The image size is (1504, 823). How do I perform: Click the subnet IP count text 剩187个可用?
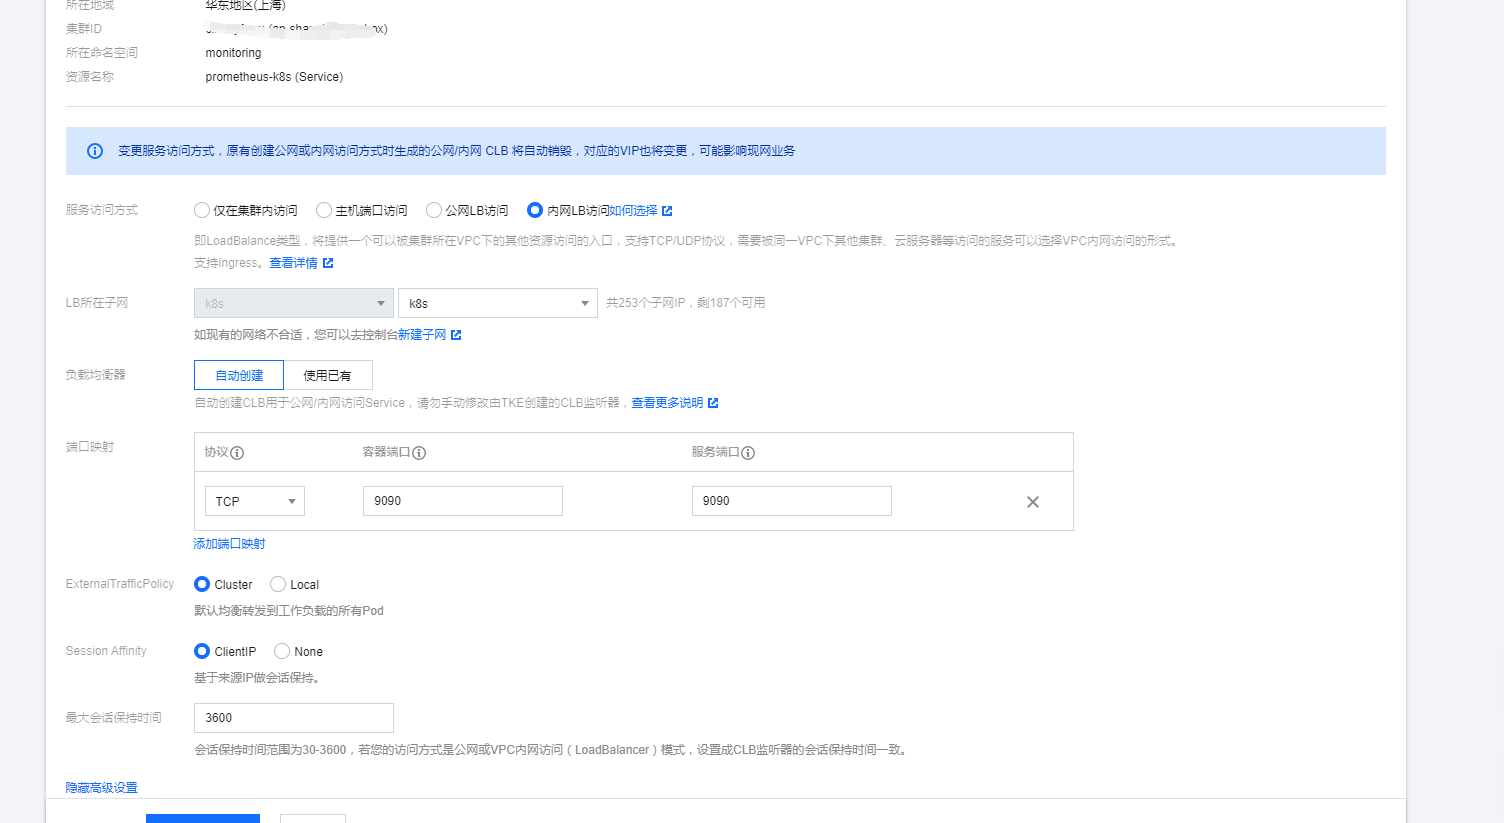tap(731, 303)
